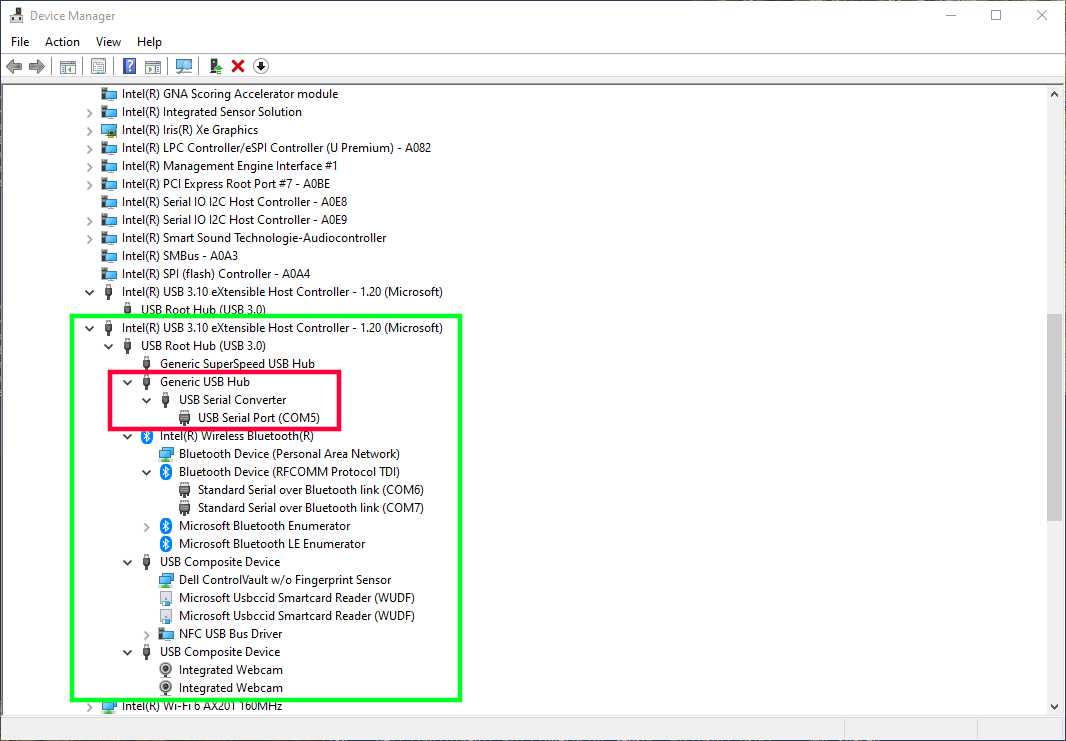Click the Help question mark icon
Screen dimensions: 1066x741
(129, 66)
